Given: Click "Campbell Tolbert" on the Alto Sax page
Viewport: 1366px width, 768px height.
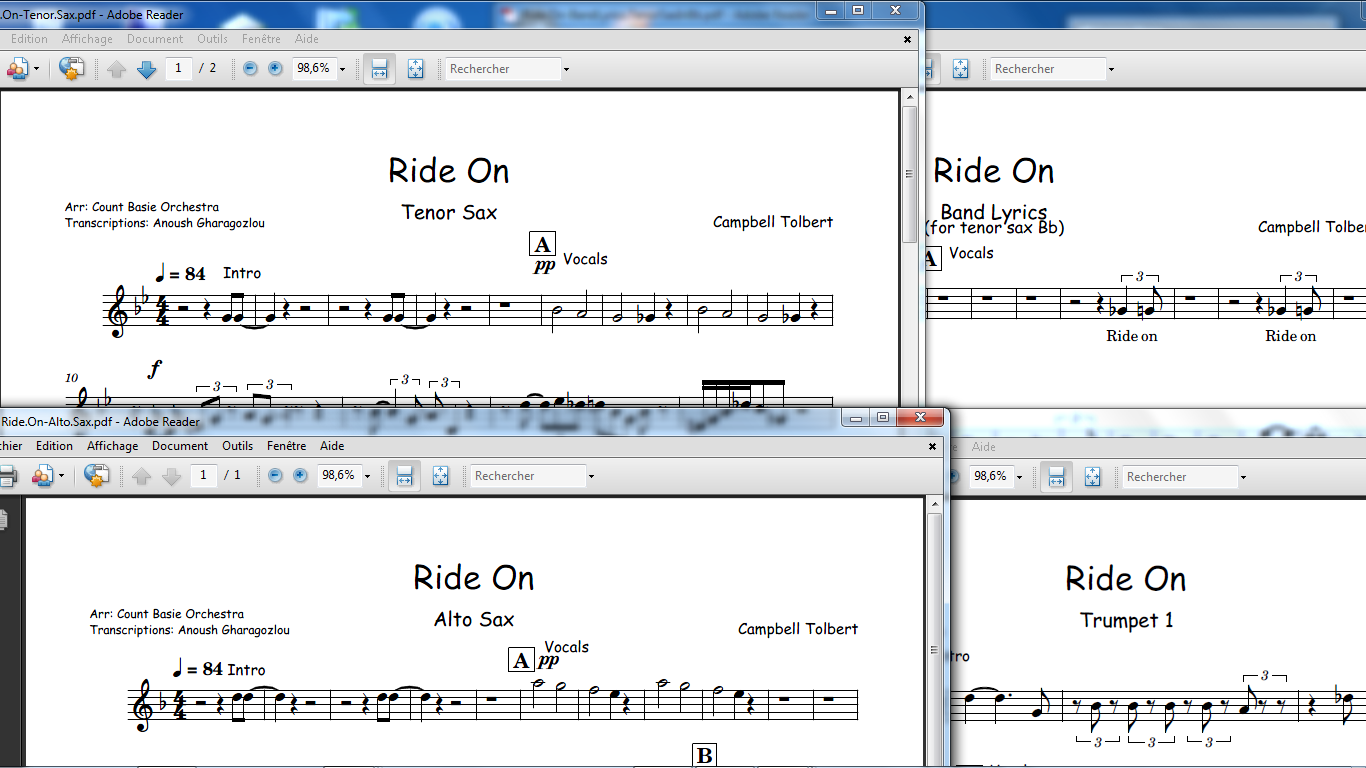Looking at the screenshot, I should pyautogui.click(x=798, y=629).
